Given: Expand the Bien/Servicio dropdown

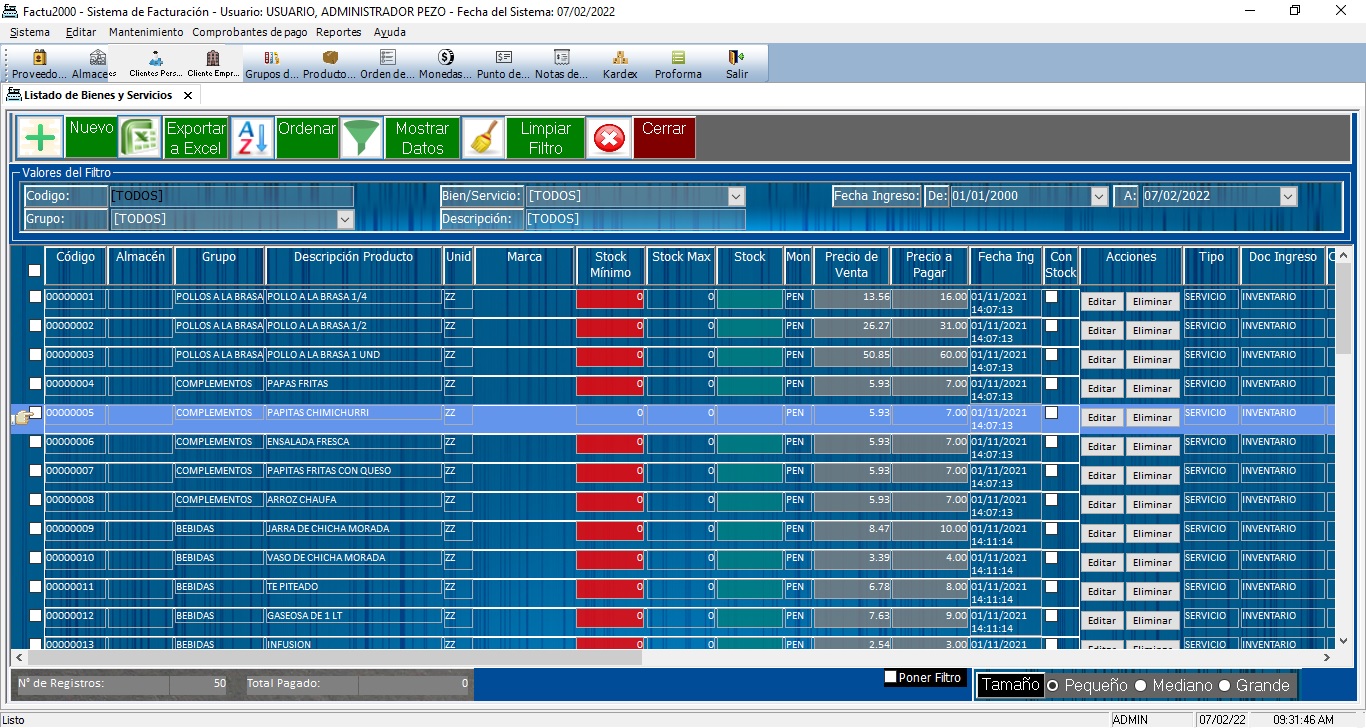Looking at the screenshot, I should 737,196.
